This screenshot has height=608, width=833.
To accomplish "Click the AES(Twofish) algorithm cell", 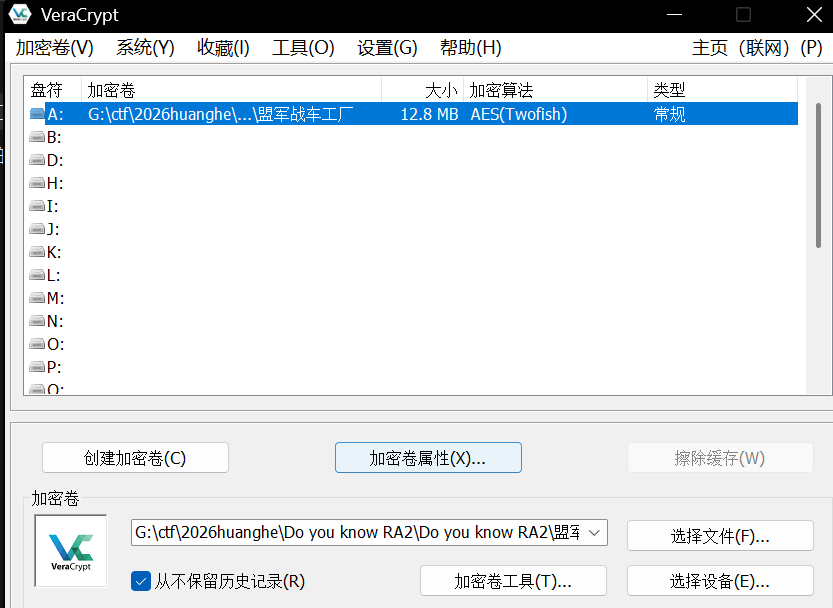I will point(518,114).
